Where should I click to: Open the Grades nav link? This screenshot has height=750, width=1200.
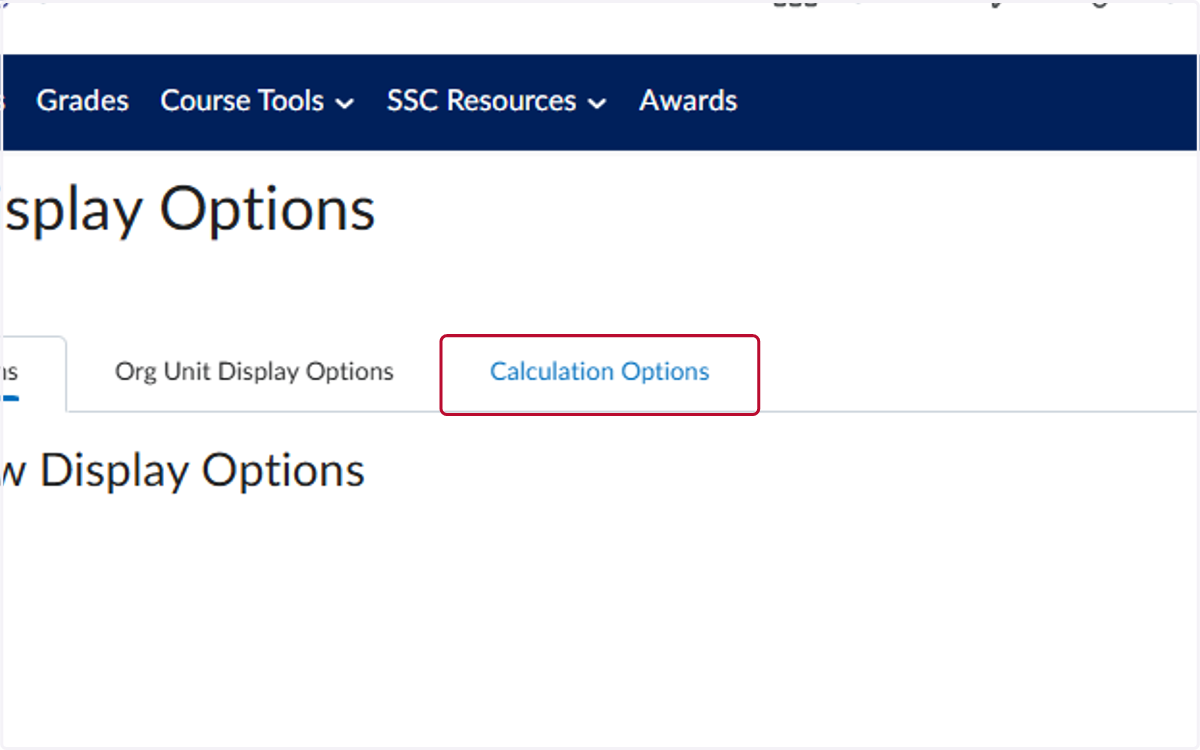click(83, 101)
